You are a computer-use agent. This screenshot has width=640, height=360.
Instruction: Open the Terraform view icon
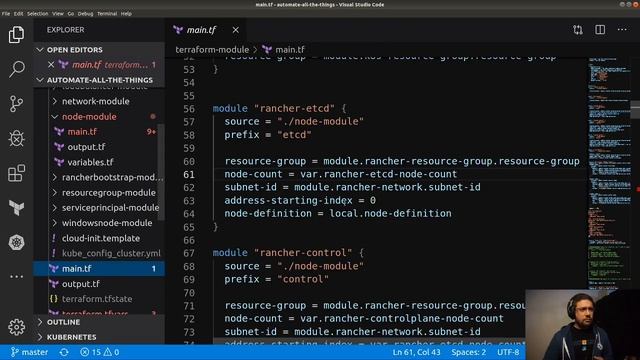point(16,208)
